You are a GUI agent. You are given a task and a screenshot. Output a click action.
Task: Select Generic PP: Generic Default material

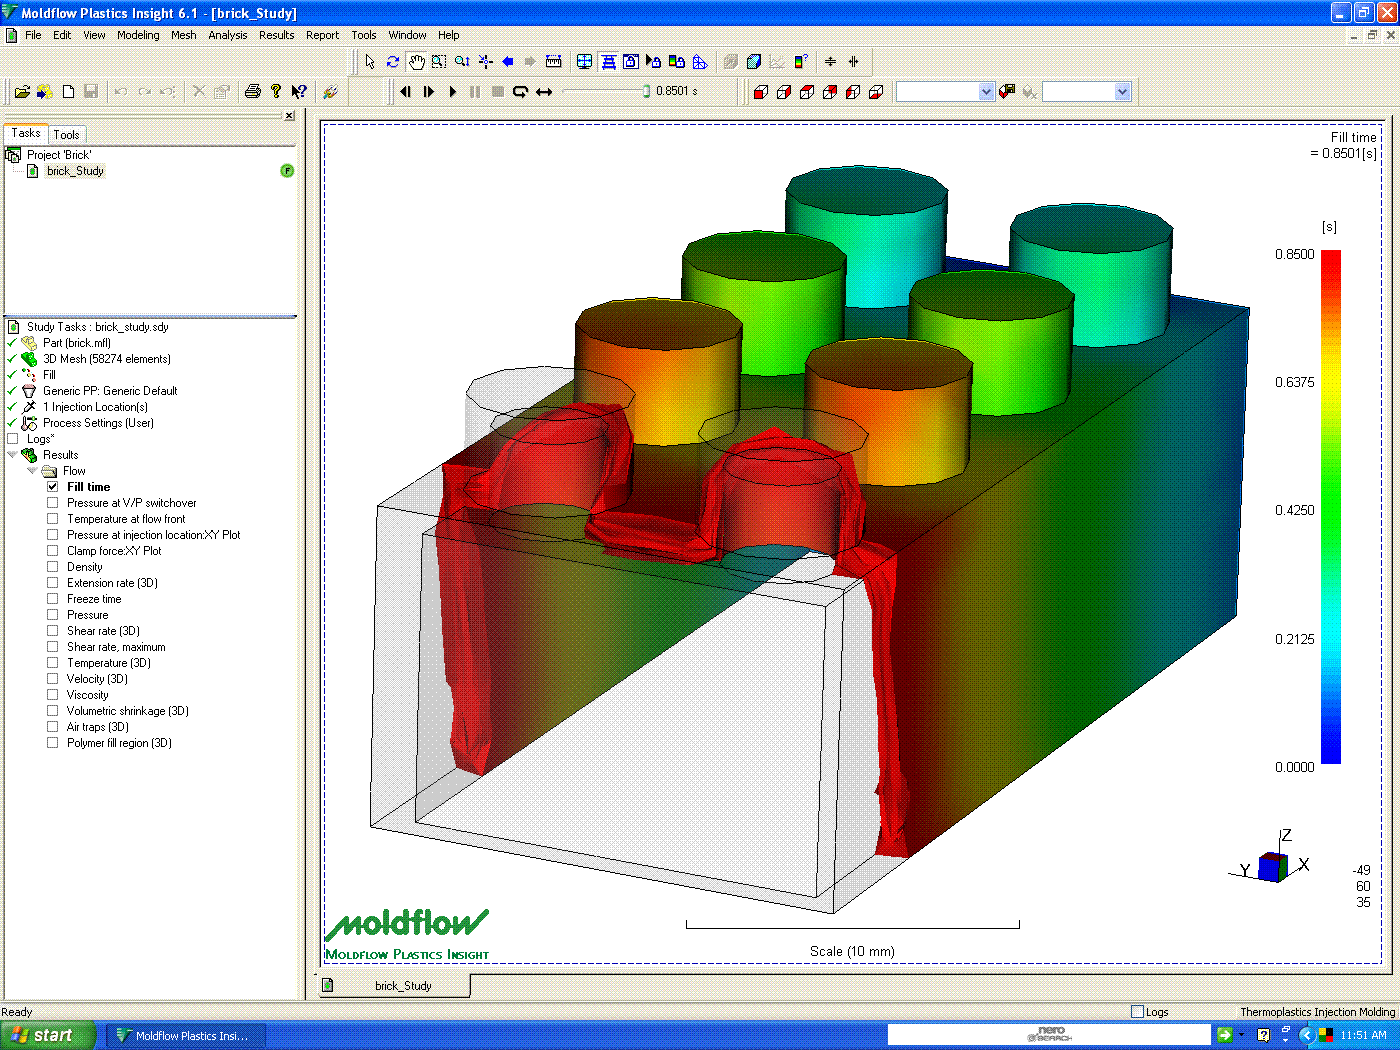(x=110, y=391)
